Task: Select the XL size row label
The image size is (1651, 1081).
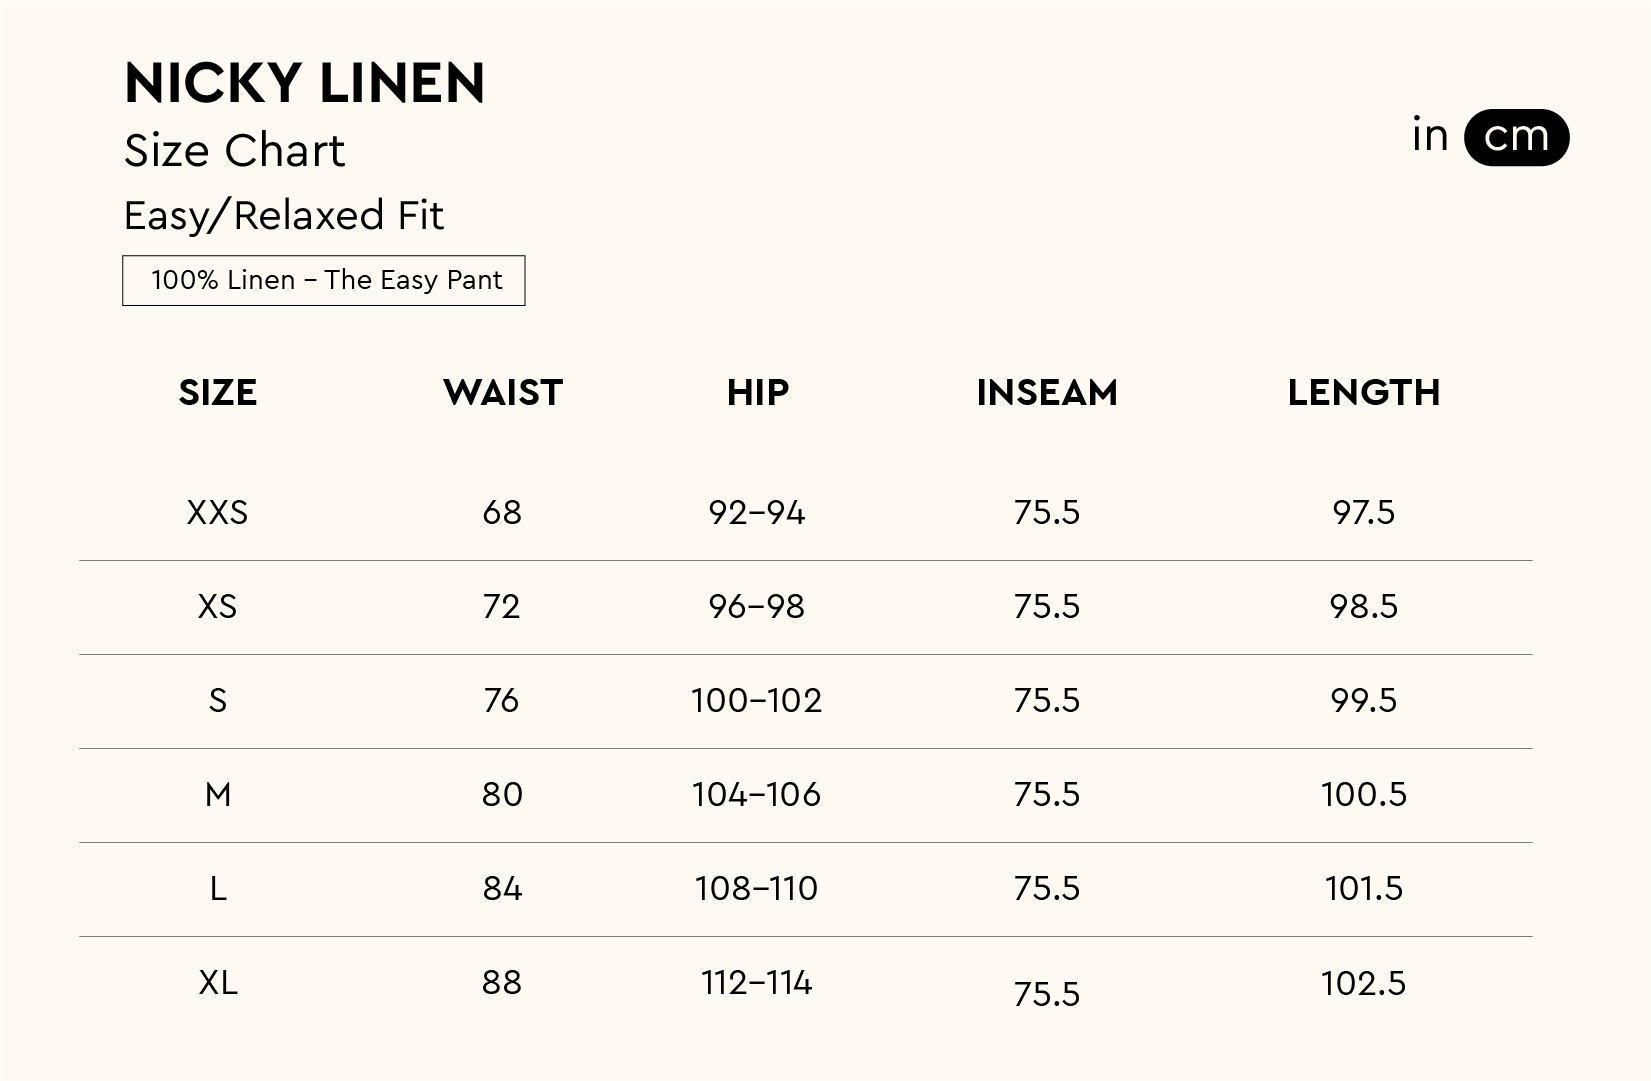Action: 217,982
